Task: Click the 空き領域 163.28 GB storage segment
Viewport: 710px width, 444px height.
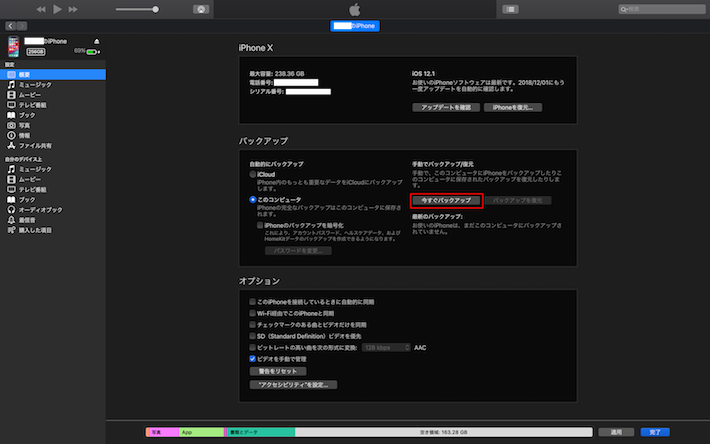Action: click(444, 432)
